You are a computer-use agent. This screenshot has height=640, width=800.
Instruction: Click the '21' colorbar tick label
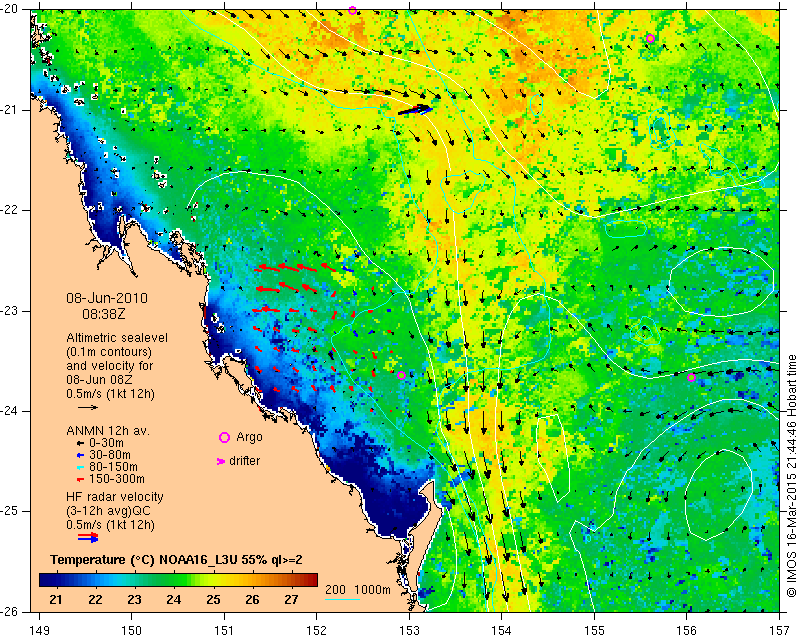coord(56,600)
